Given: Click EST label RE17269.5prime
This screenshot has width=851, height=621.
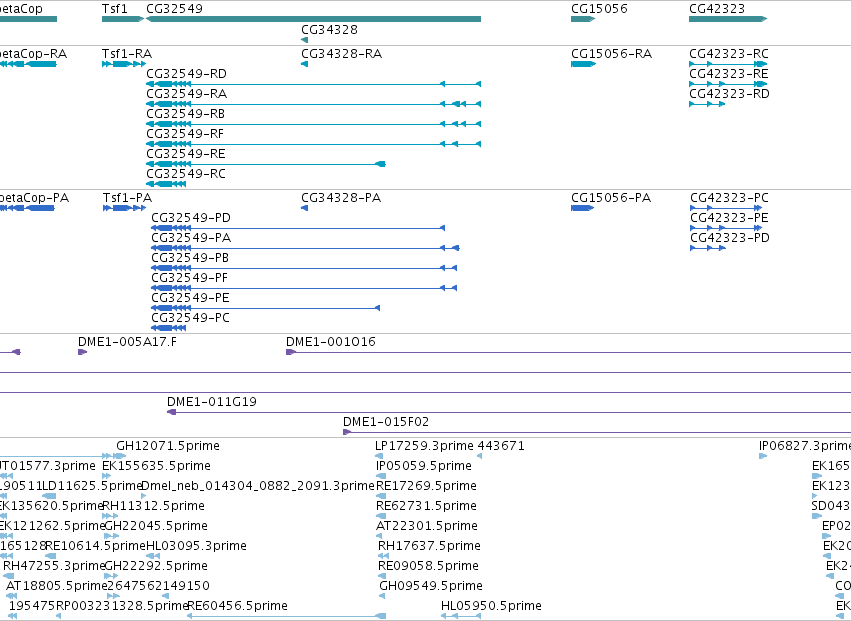Looking at the screenshot, I should (427, 486).
